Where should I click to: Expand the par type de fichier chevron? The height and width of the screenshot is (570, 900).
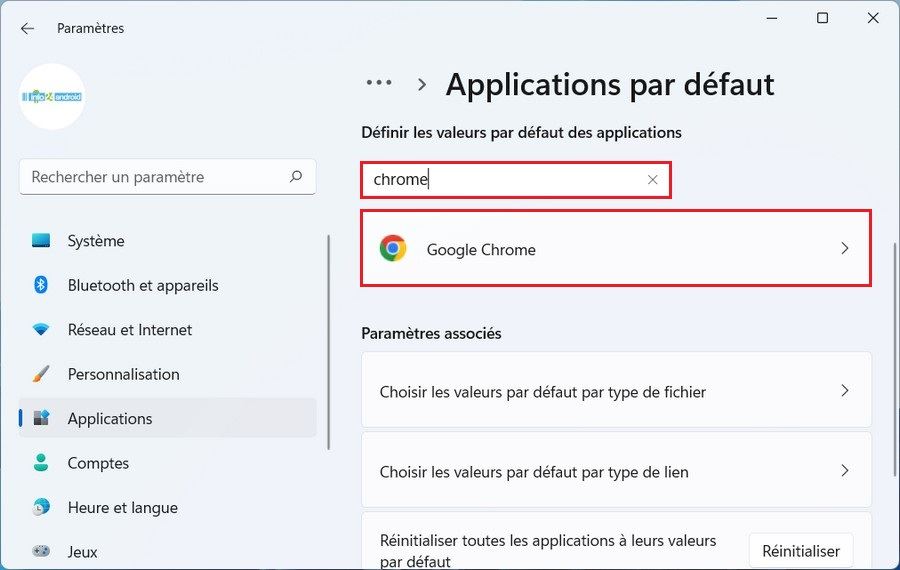(x=844, y=391)
